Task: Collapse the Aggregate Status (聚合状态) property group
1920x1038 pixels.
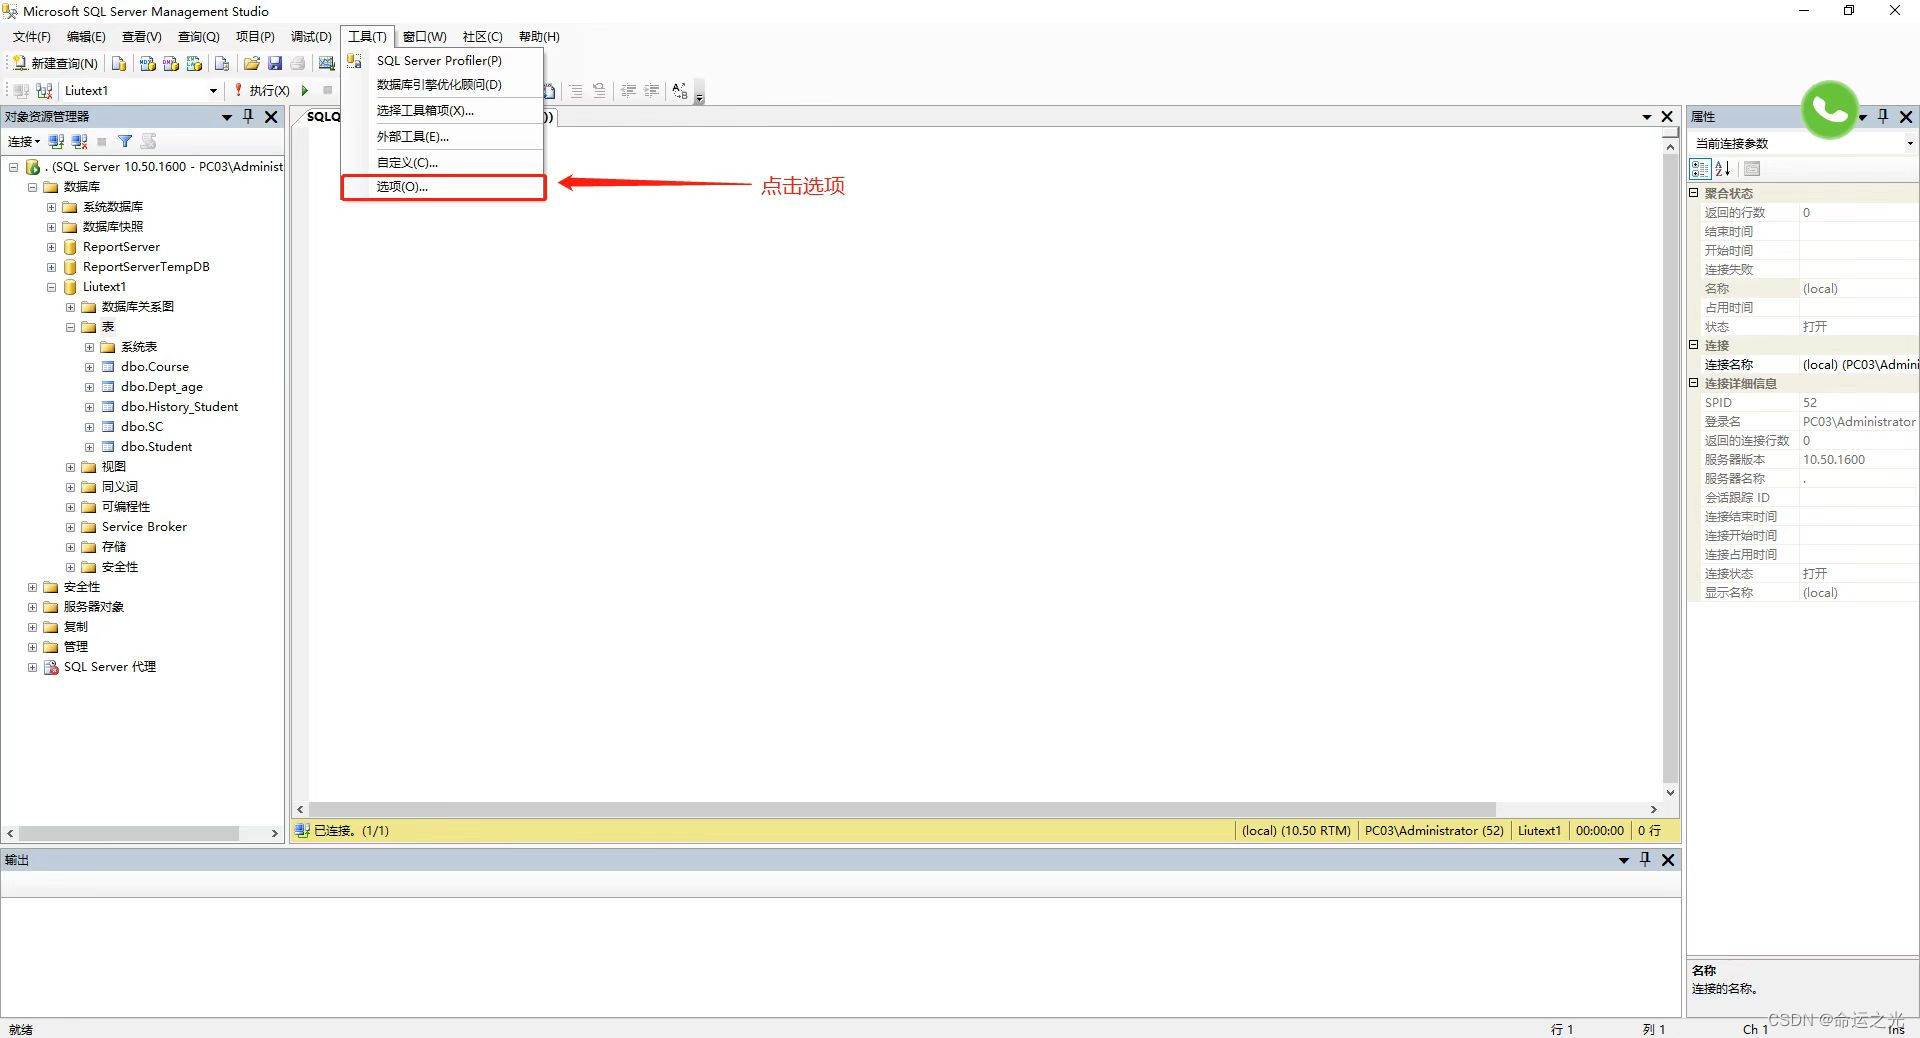Action: [x=1694, y=193]
